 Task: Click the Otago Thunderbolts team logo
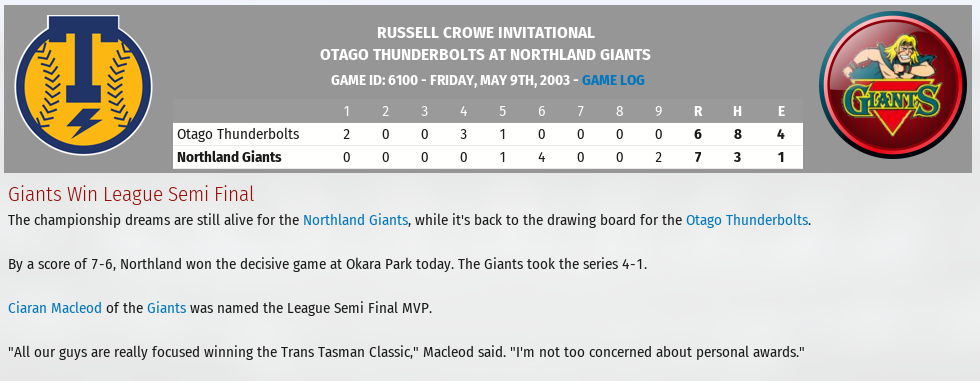pyautogui.click(x=83, y=85)
